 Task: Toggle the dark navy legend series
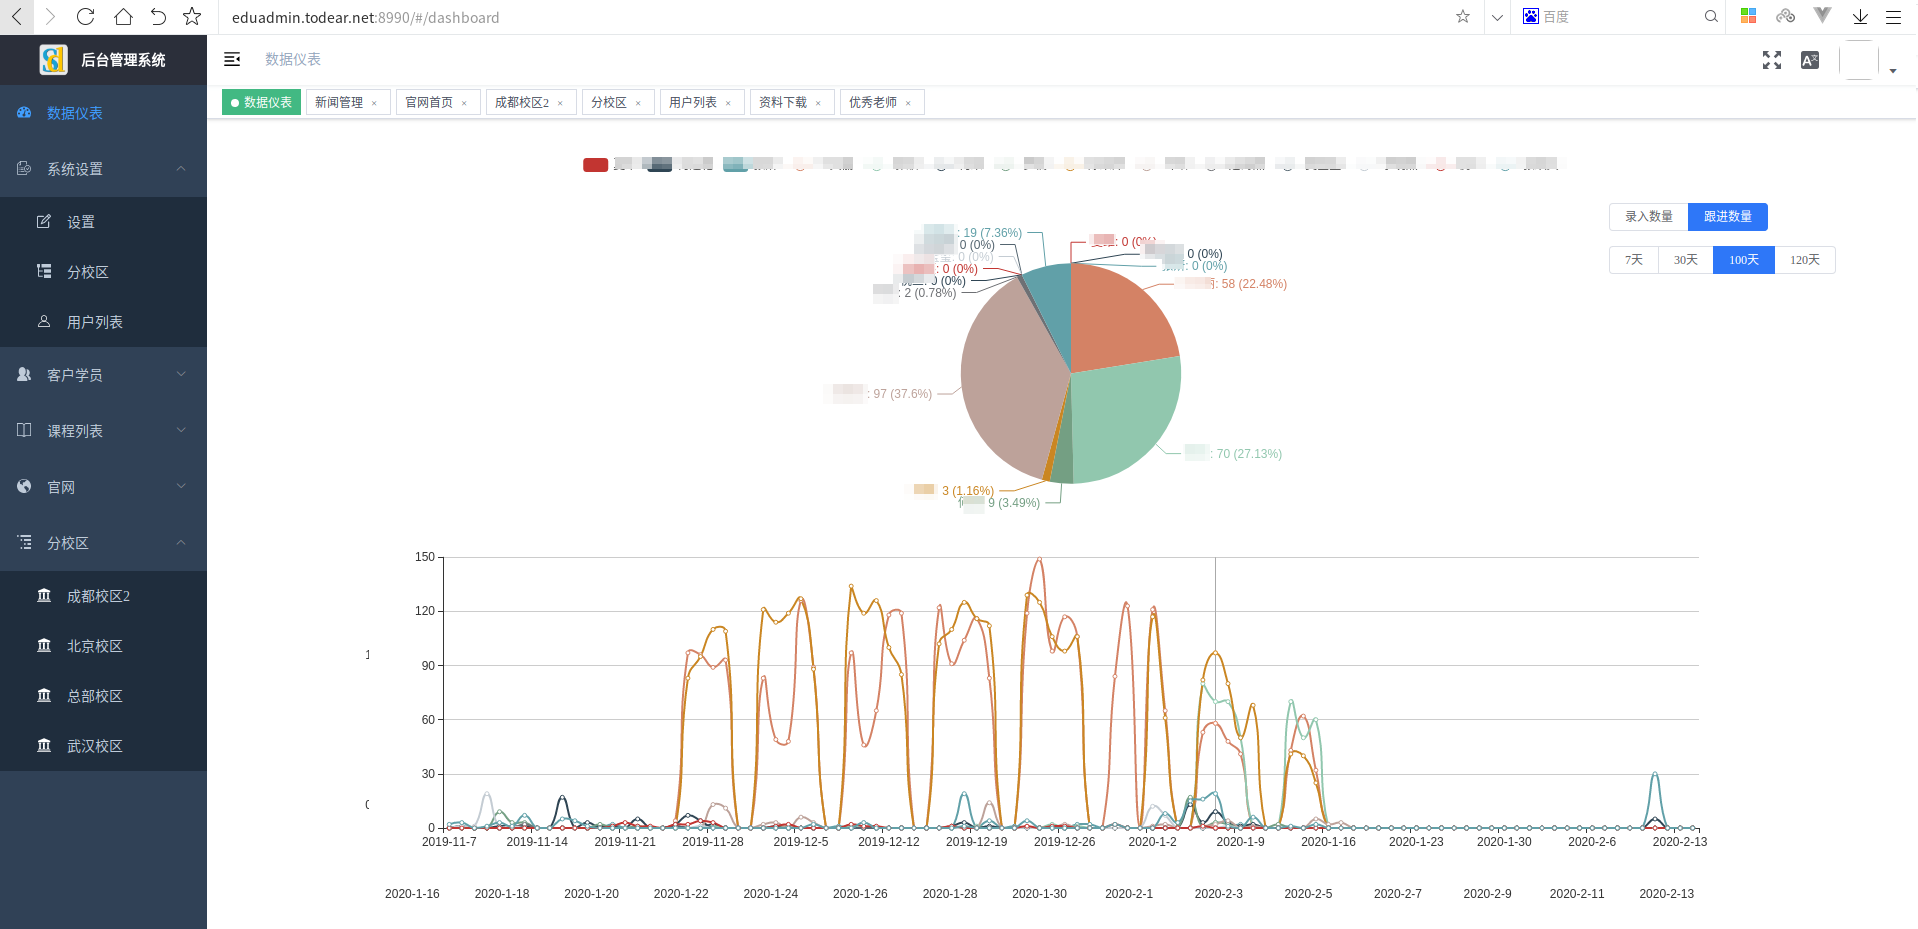659,165
